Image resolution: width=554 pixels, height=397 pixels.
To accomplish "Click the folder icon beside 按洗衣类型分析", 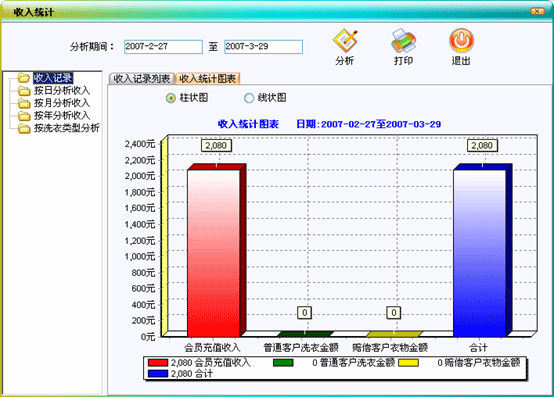I will tap(24, 128).
